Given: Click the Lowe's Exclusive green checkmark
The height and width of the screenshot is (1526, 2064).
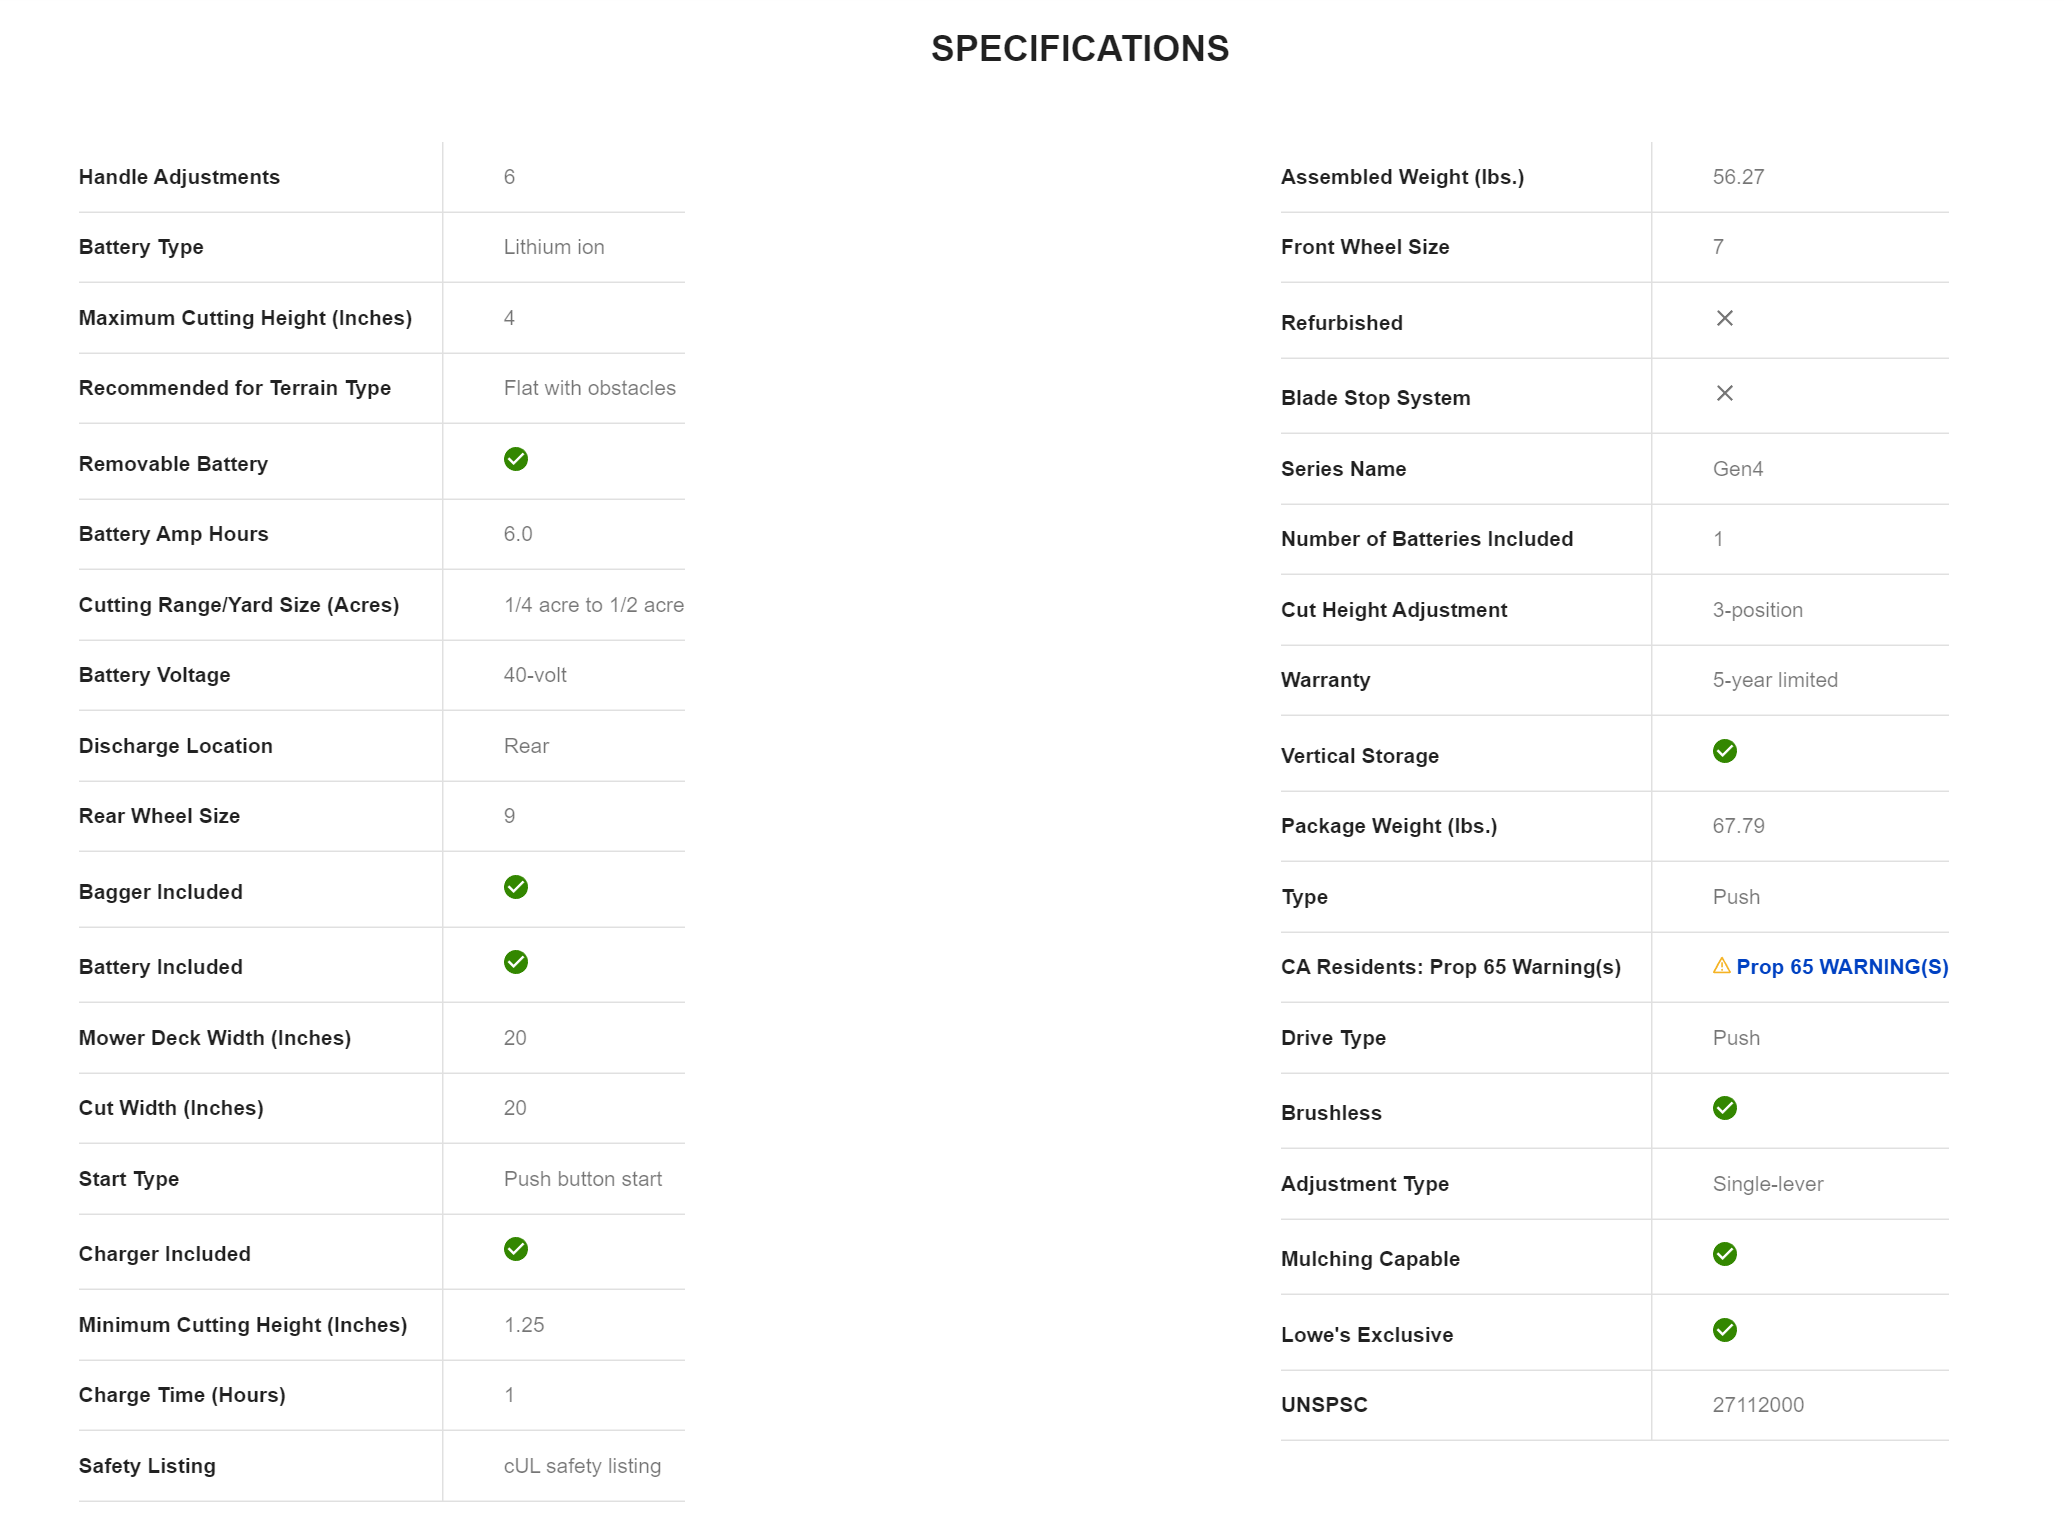Looking at the screenshot, I should click(1725, 1330).
